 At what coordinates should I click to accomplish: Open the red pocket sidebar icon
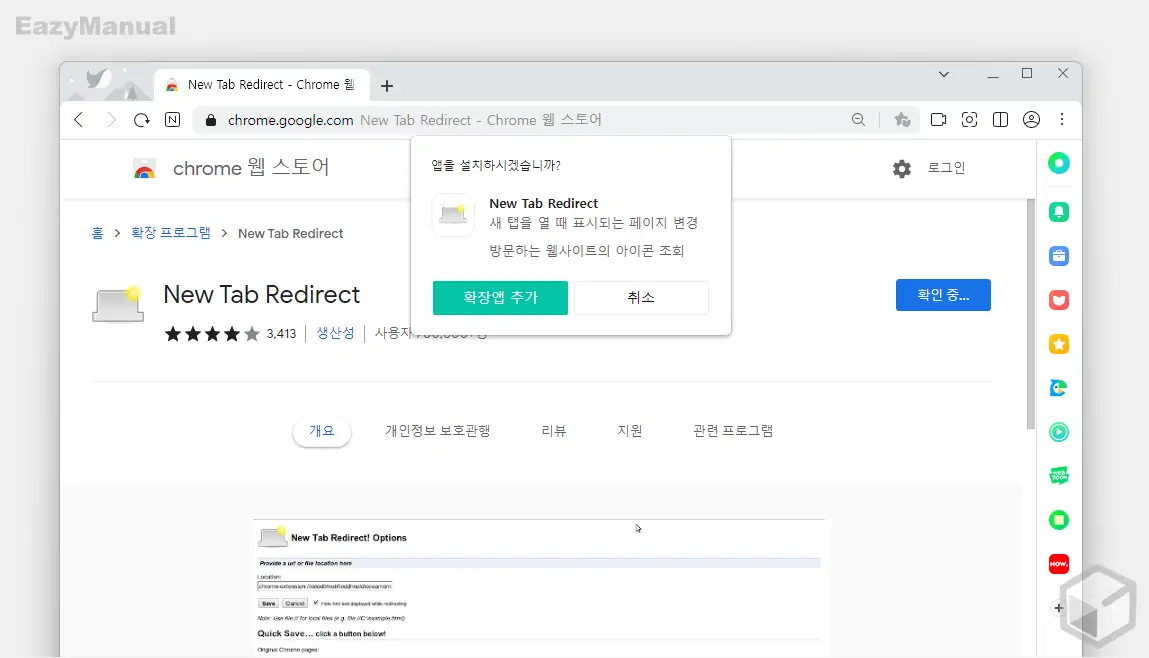click(x=1058, y=300)
